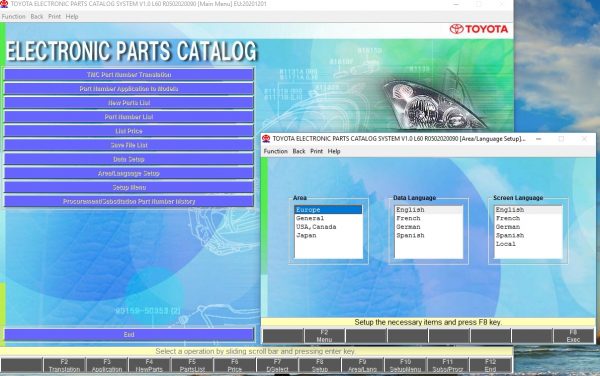Image resolution: width=600 pixels, height=376 pixels.
Task: Click the F5 PartsList function key
Action: [x=192, y=365]
